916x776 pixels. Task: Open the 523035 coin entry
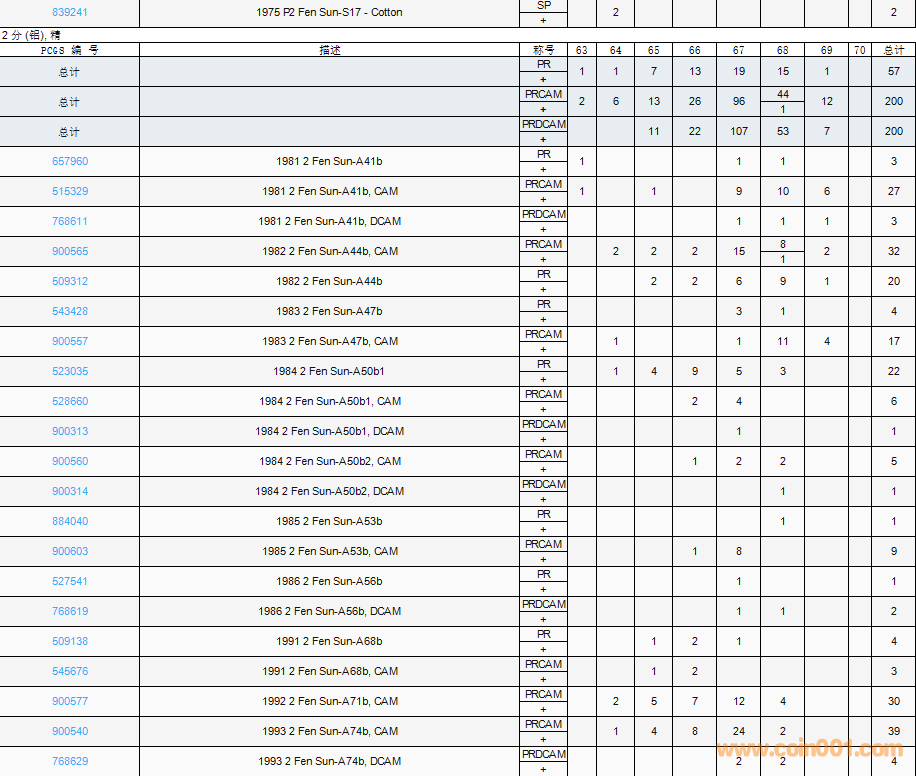69,371
